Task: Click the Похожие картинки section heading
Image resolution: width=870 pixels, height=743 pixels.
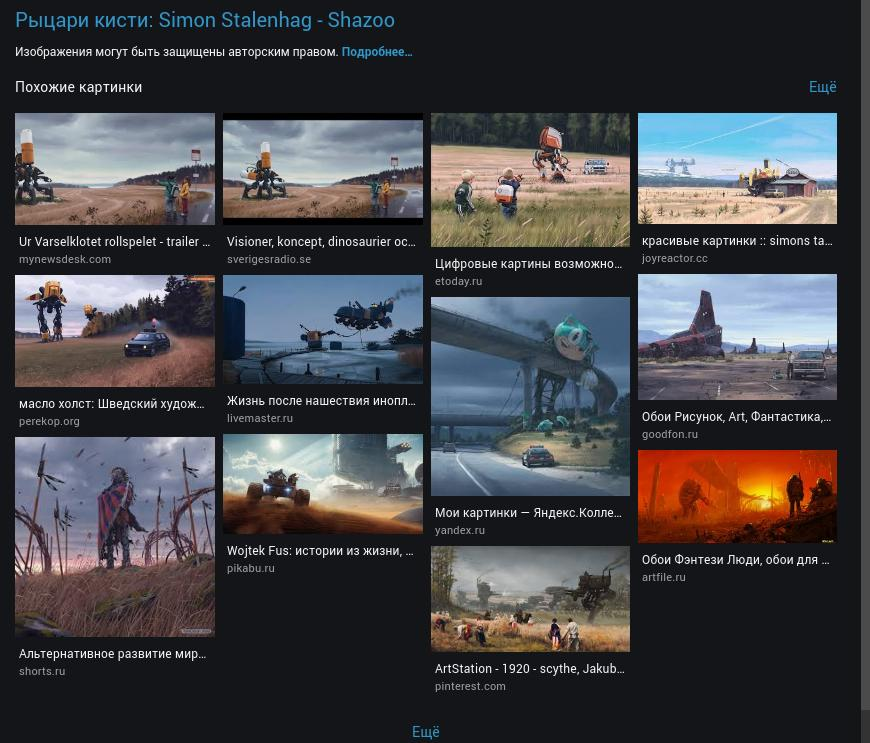Action: point(78,87)
